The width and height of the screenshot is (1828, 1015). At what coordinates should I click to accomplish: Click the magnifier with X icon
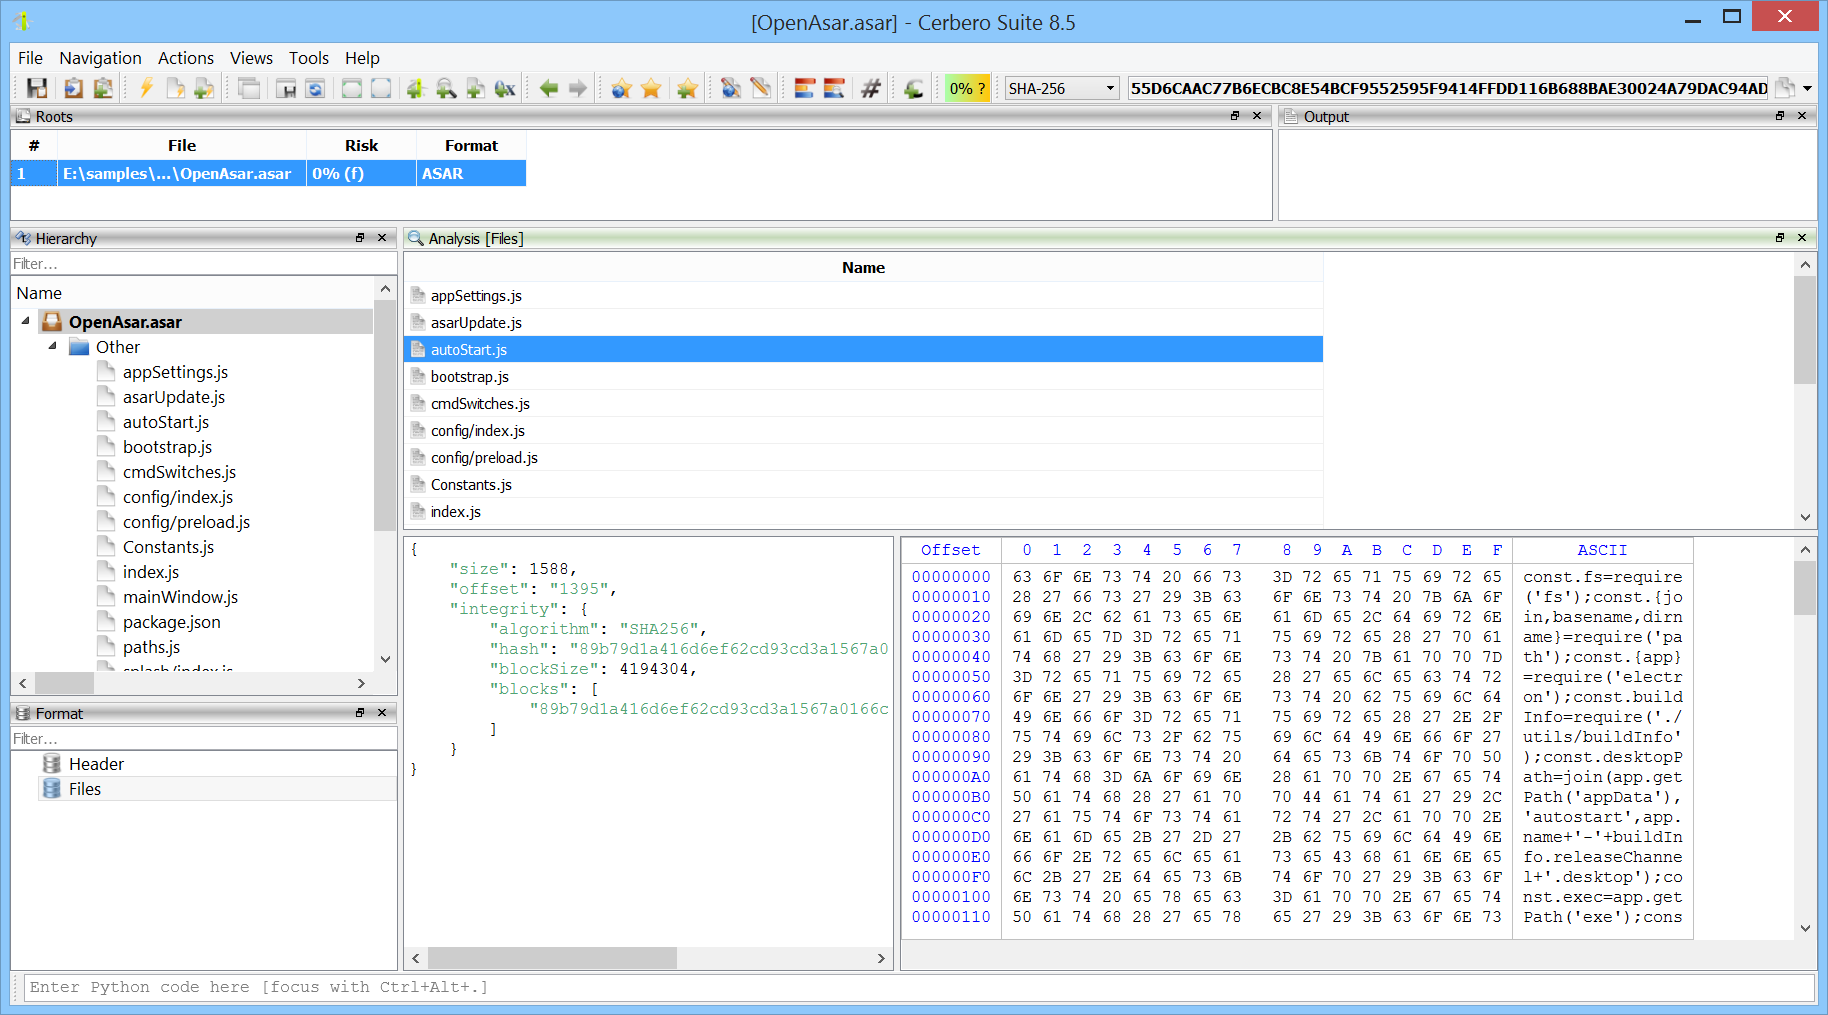pos(505,88)
